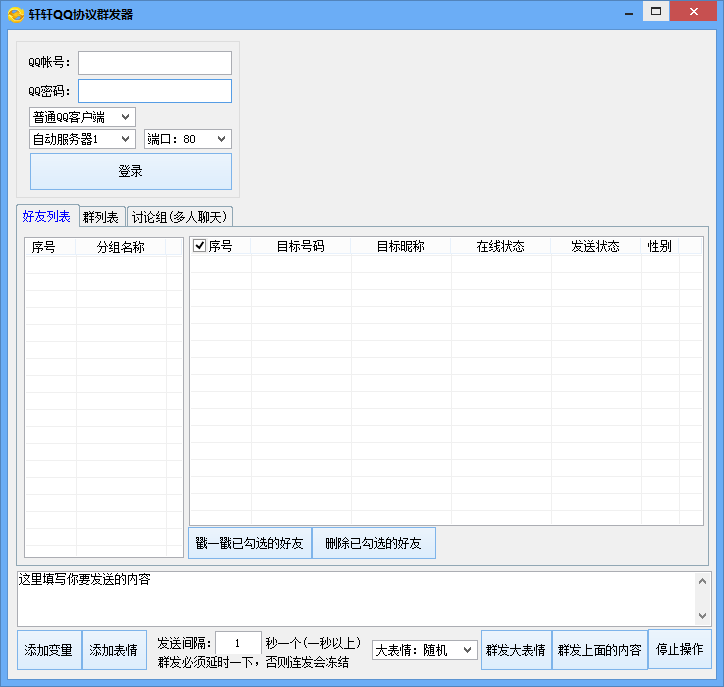This screenshot has height=687, width=724.
Task: Click the 性别 column header
Action: pyautogui.click(x=660, y=247)
